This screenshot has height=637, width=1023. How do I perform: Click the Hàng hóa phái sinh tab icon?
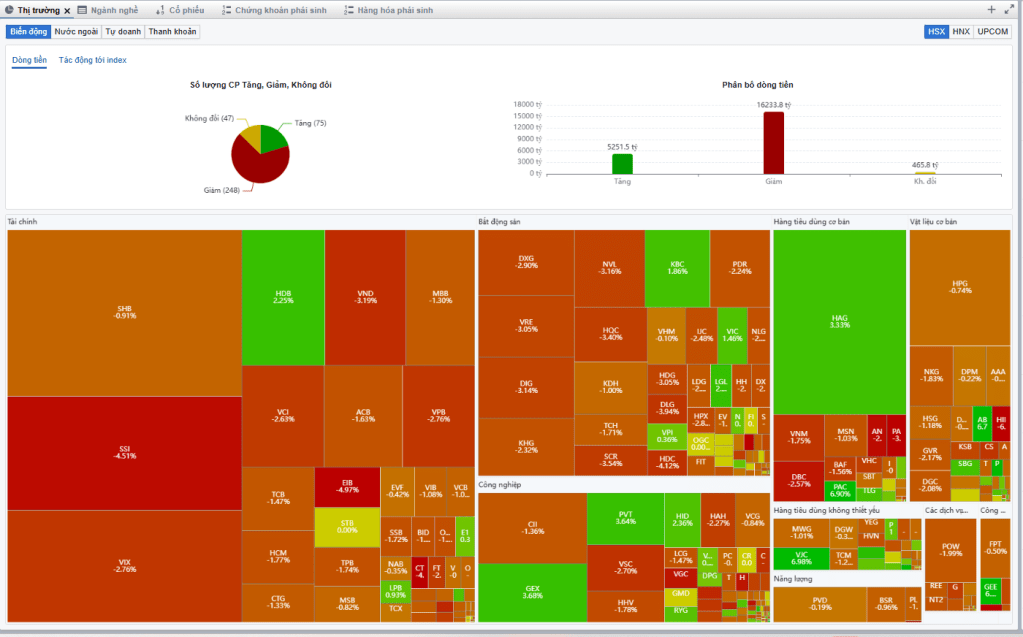click(348, 10)
